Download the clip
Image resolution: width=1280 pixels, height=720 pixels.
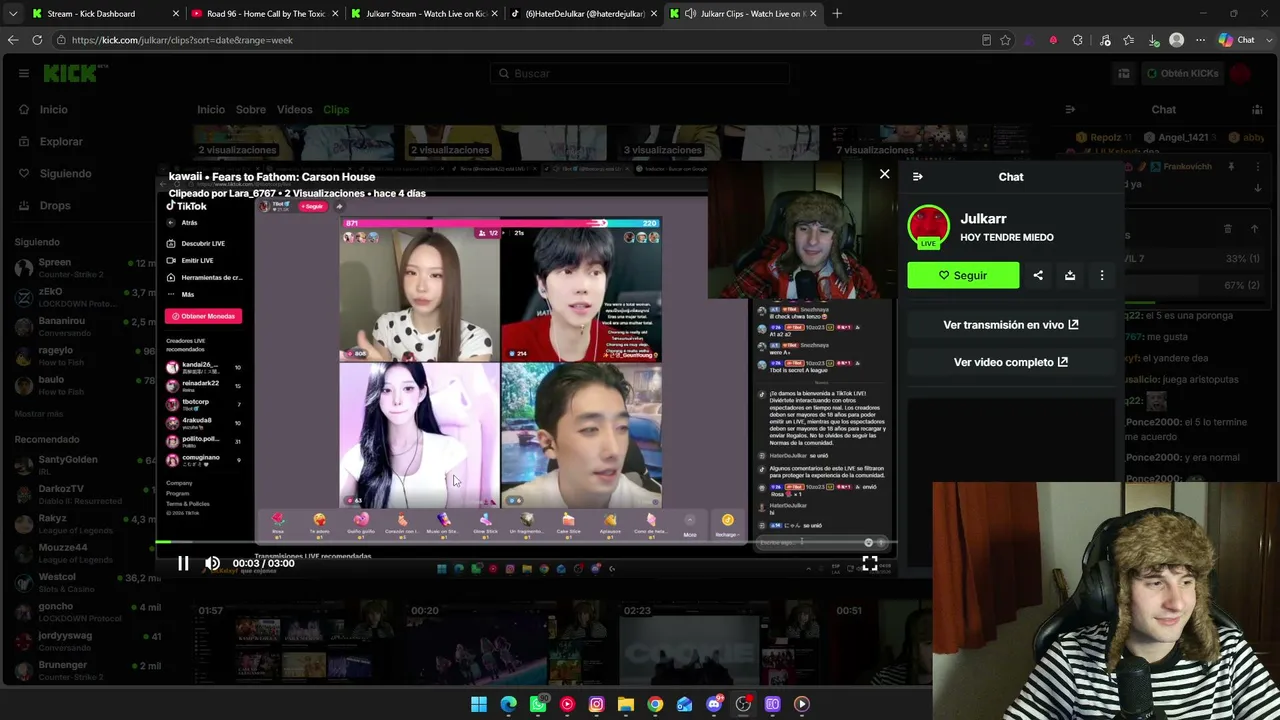[x=1070, y=275]
